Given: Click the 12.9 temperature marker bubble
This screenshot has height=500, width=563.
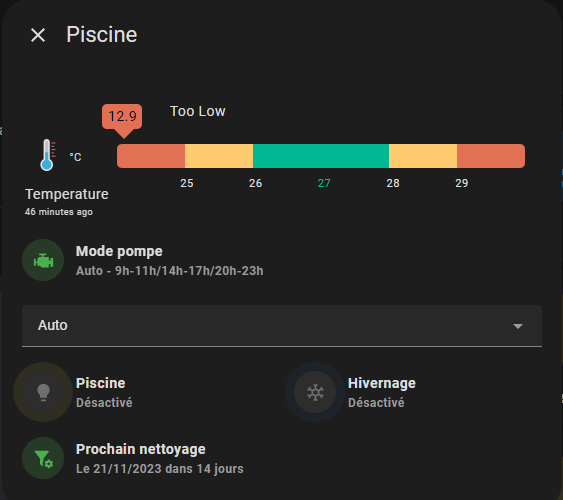Looking at the screenshot, I should pos(122,117).
